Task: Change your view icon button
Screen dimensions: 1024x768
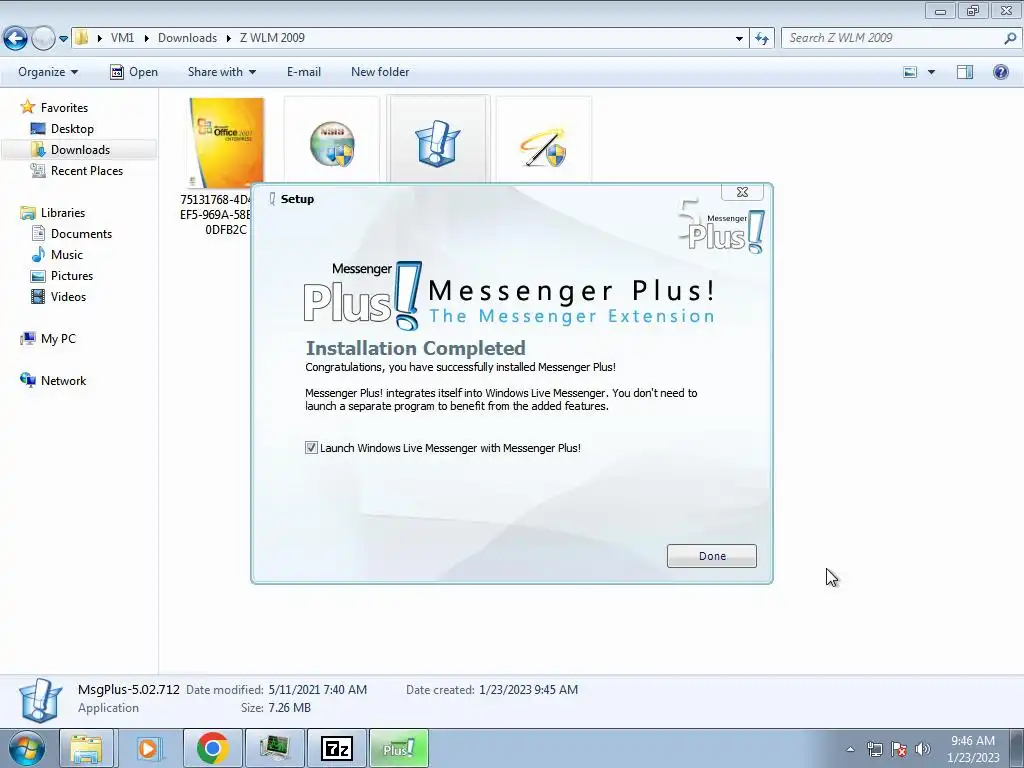Action: pyautogui.click(x=910, y=72)
